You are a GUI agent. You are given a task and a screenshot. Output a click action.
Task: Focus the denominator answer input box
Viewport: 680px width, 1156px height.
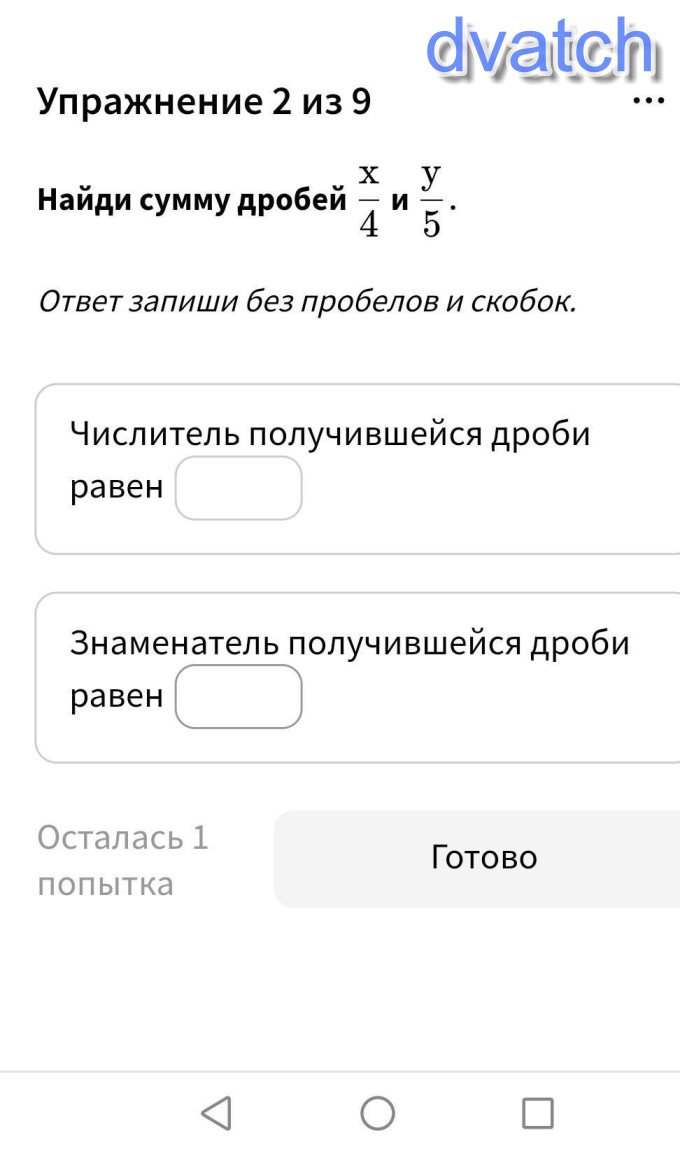pyautogui.click(x=239, y=696)
